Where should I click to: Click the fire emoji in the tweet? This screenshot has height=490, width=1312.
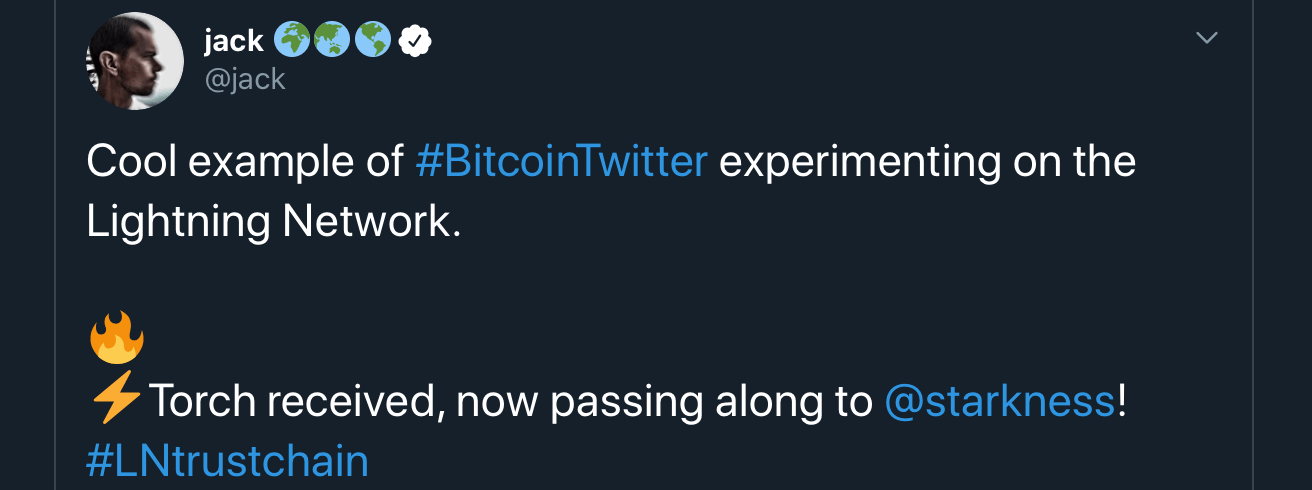pyautogui.click(x=117, y=338)
